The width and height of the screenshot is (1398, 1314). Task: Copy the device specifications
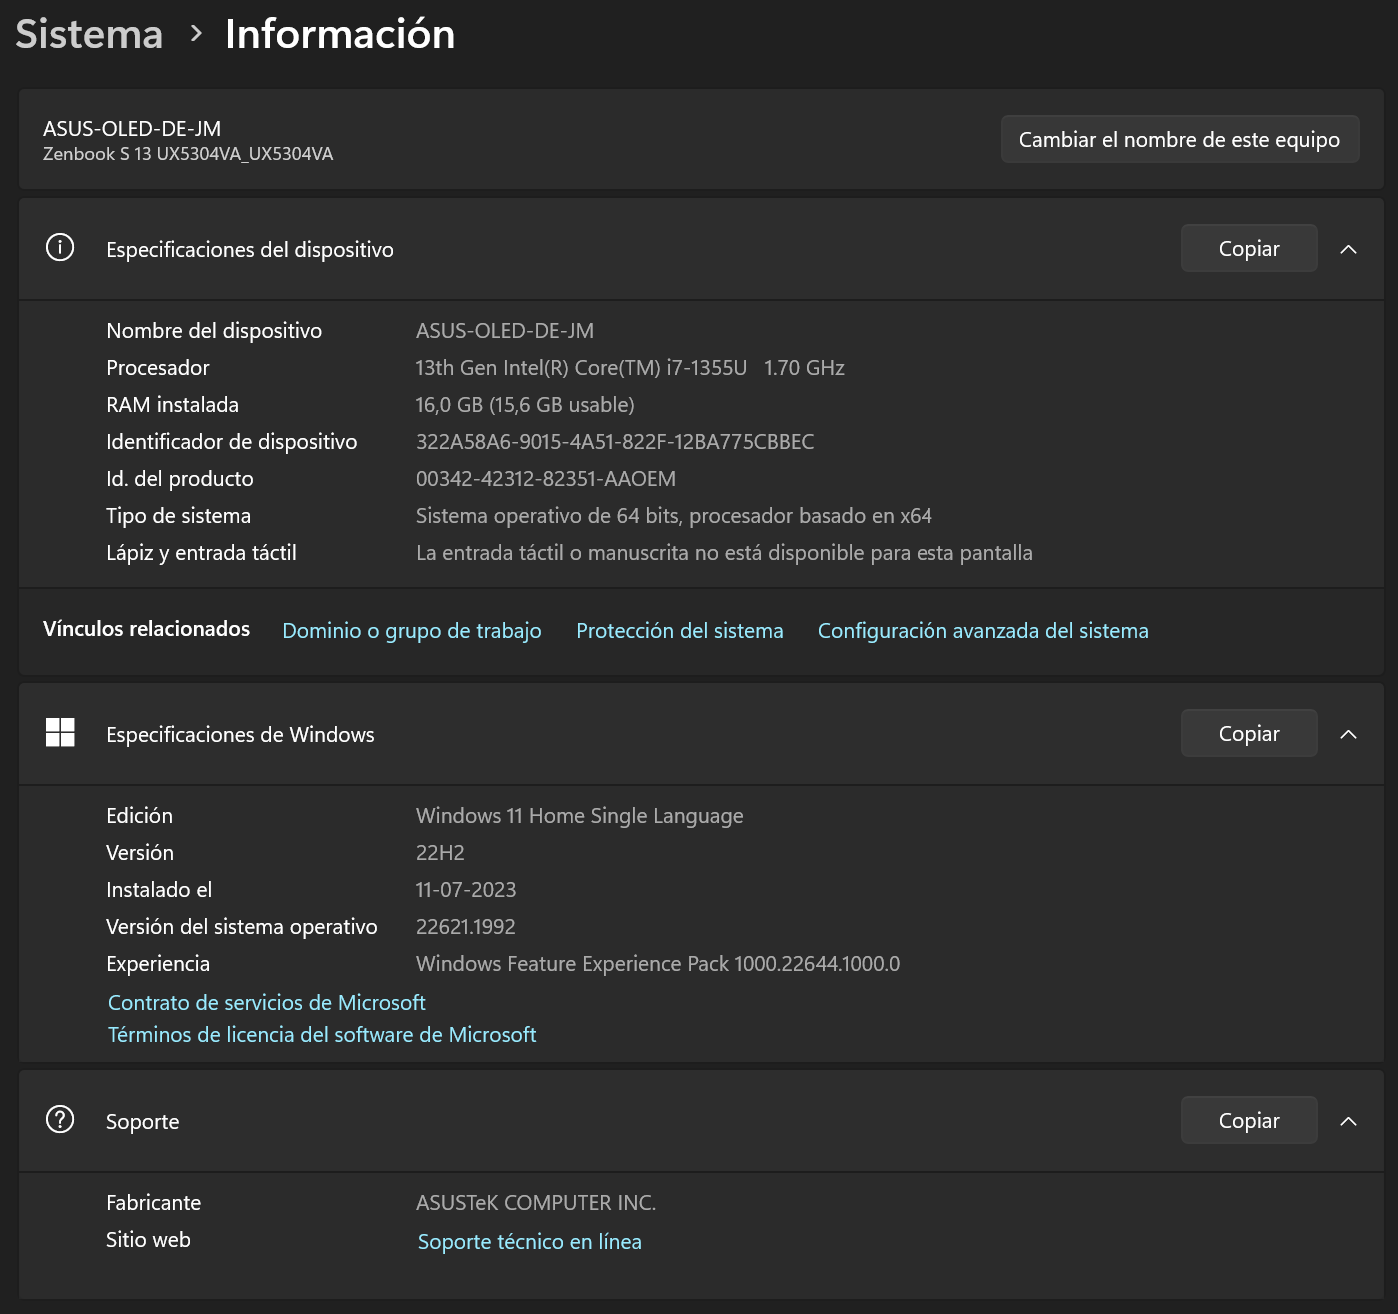(x=1248, y=249)
